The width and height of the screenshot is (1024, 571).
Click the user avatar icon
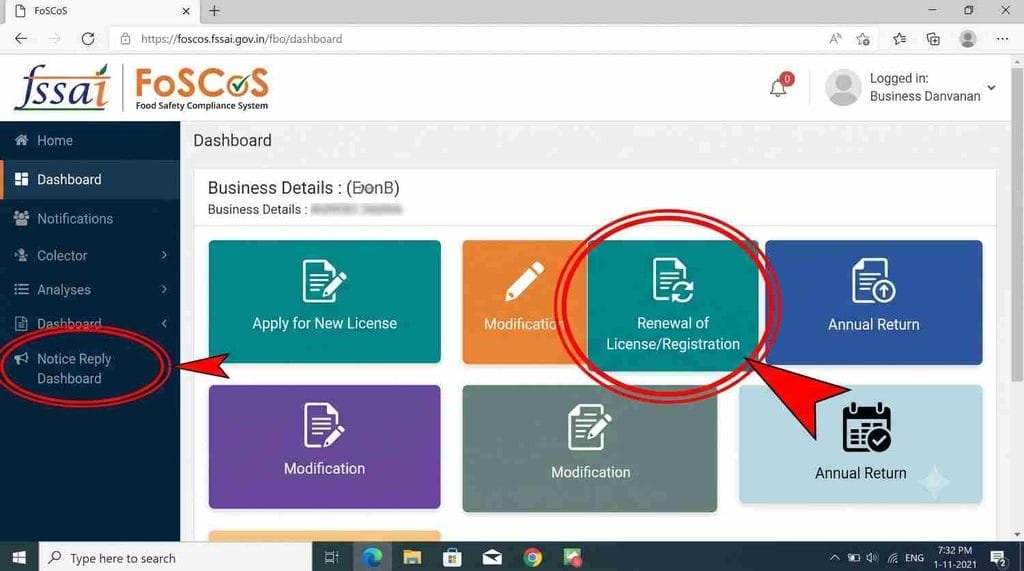tap(843, 87)
